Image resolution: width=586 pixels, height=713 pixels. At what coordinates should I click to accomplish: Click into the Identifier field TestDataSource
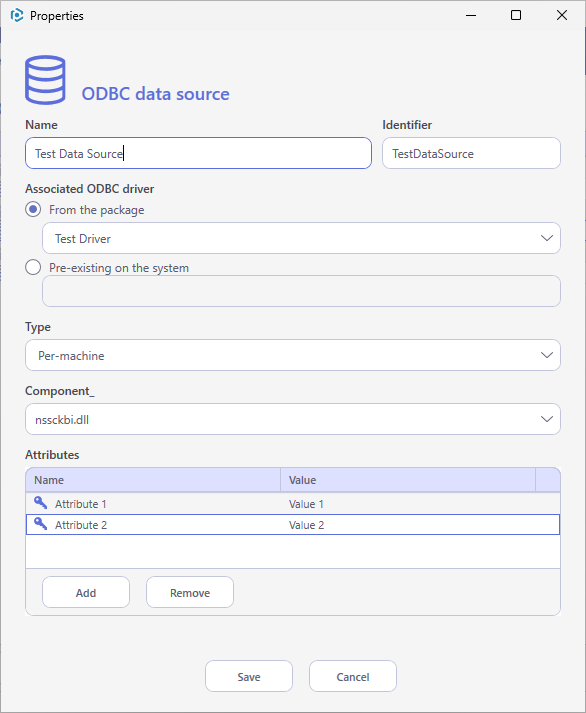point(471,153)
